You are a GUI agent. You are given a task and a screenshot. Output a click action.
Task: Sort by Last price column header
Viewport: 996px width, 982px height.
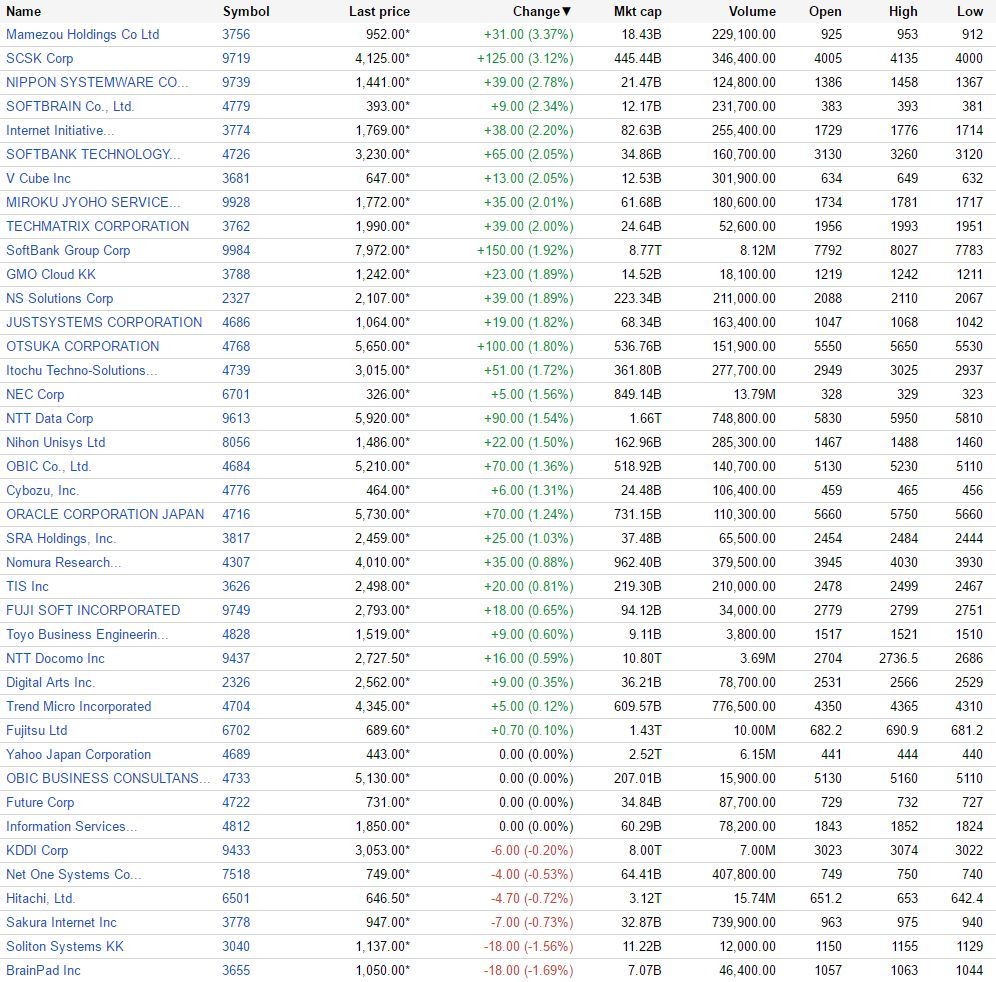coord(379,11)
